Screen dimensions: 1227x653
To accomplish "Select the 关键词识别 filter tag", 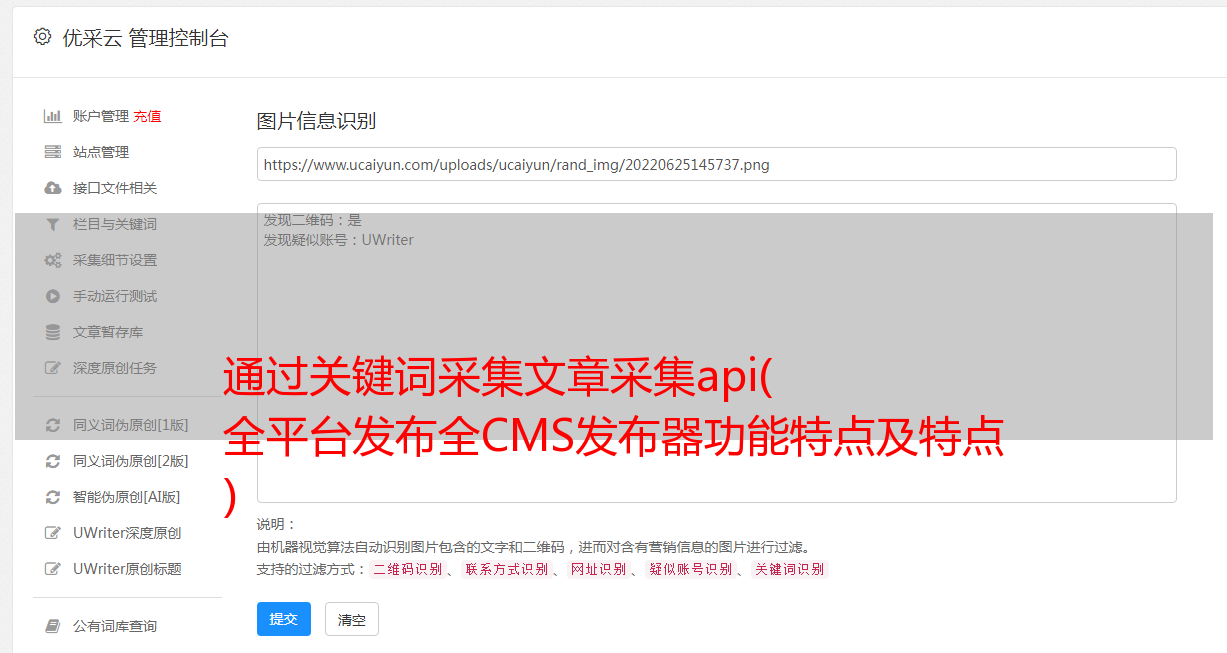I will tap(790, 569).
